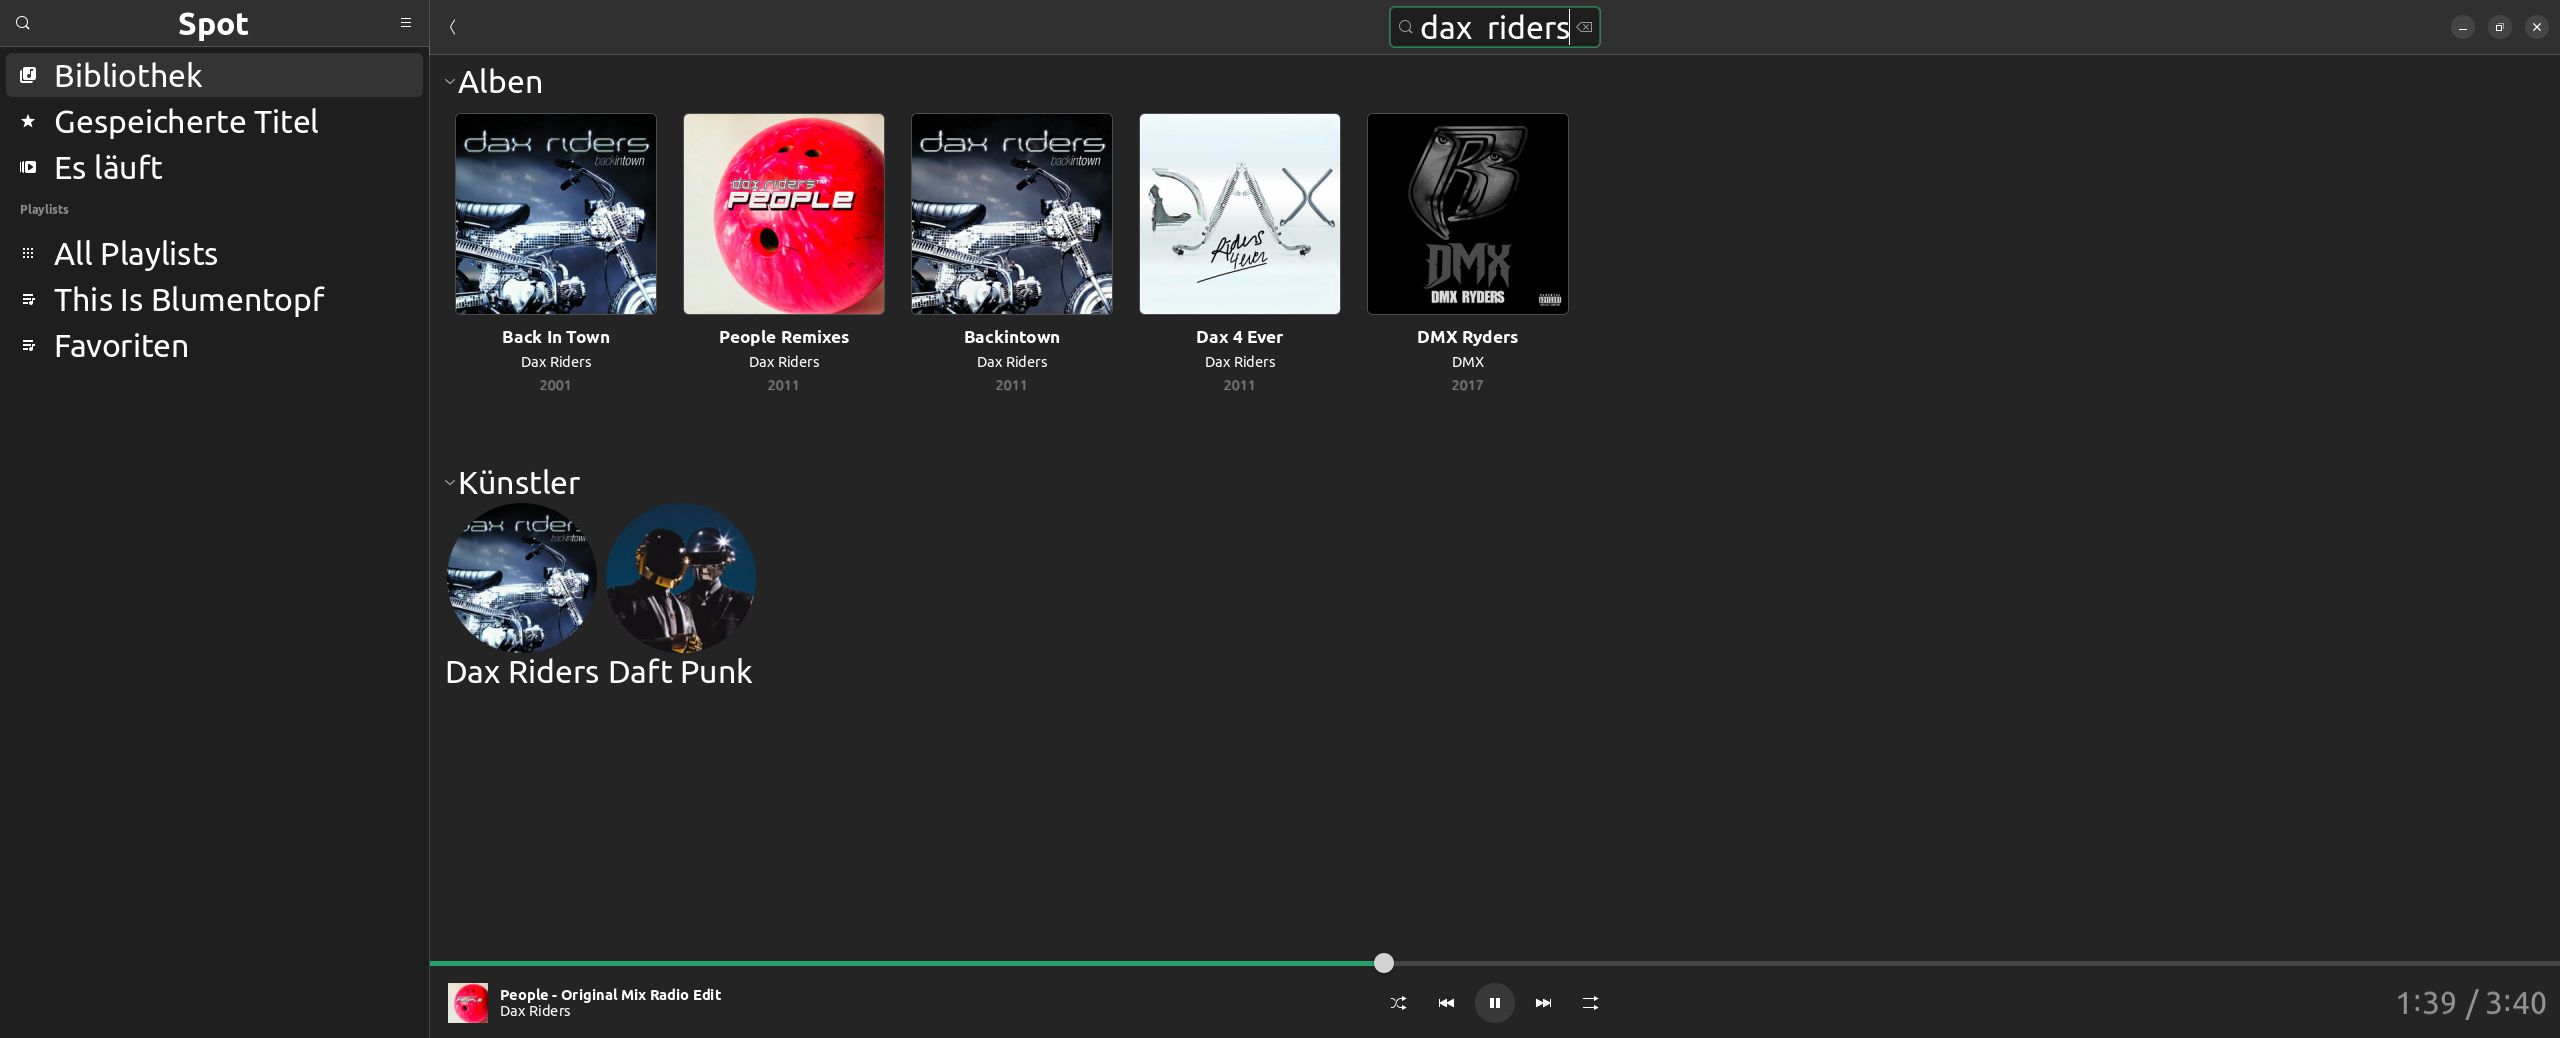Click the All Playlists grid icon
The image size is (2560, 1038).
click(x=28, y=253)
